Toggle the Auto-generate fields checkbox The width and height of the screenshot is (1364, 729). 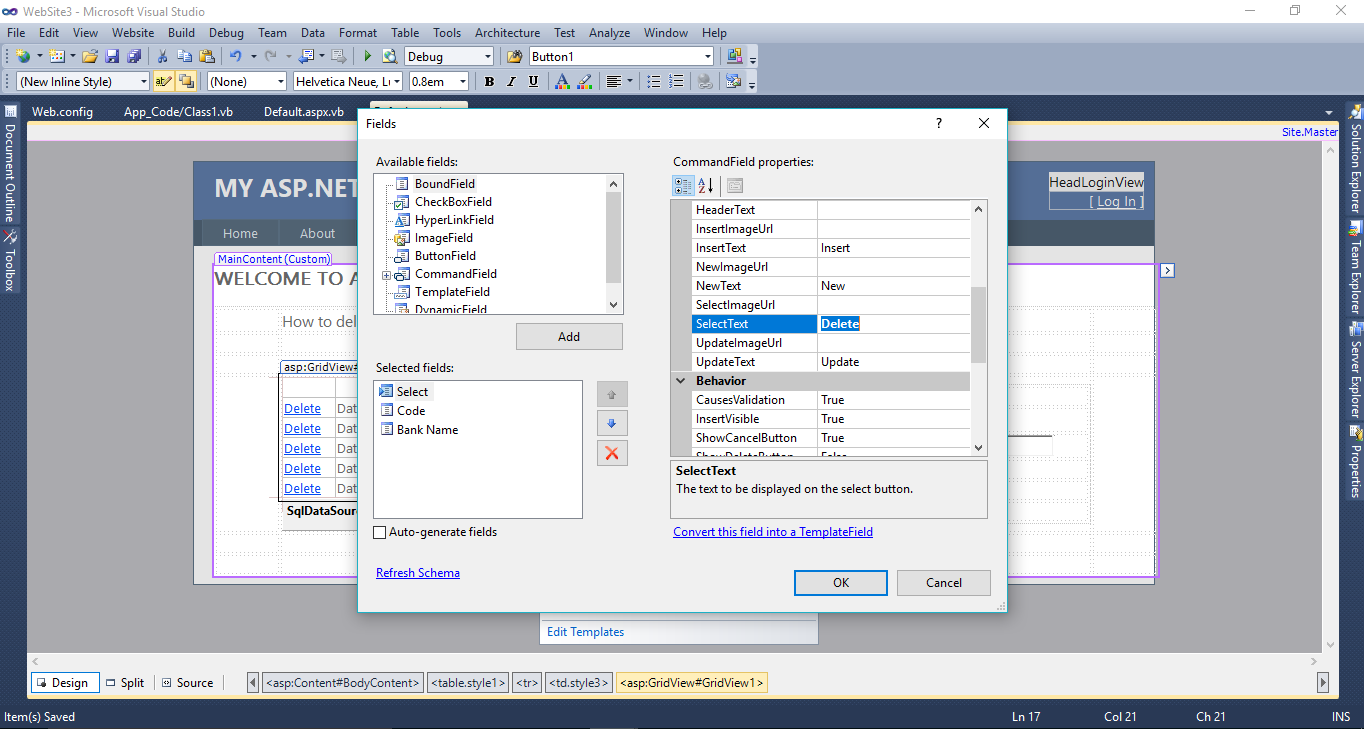tap(379, 532)
